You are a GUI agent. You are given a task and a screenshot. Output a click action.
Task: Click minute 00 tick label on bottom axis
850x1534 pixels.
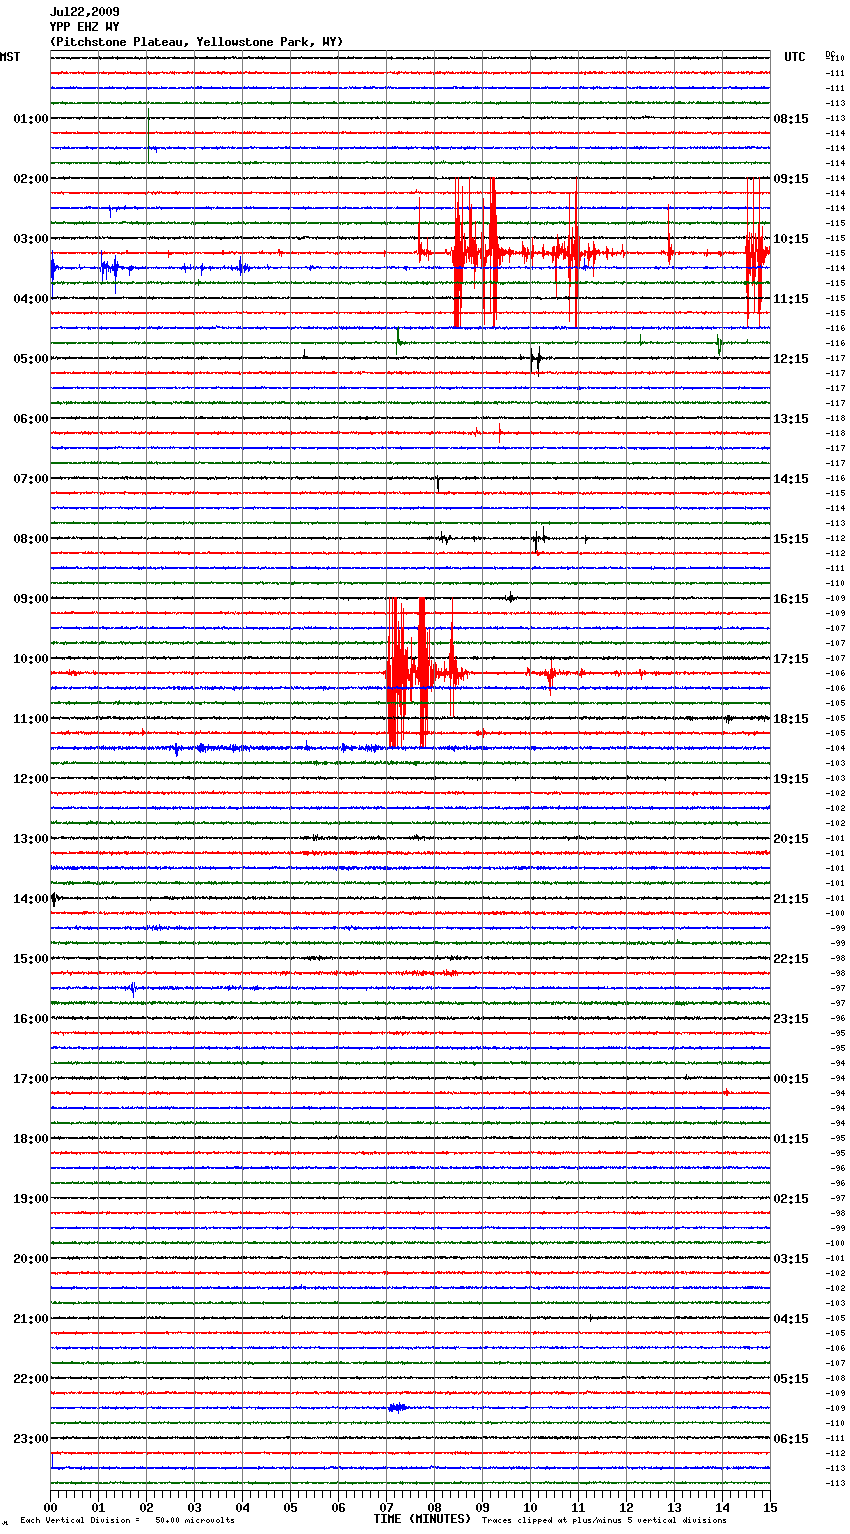pyautogui.click(x=50, y=1507)
